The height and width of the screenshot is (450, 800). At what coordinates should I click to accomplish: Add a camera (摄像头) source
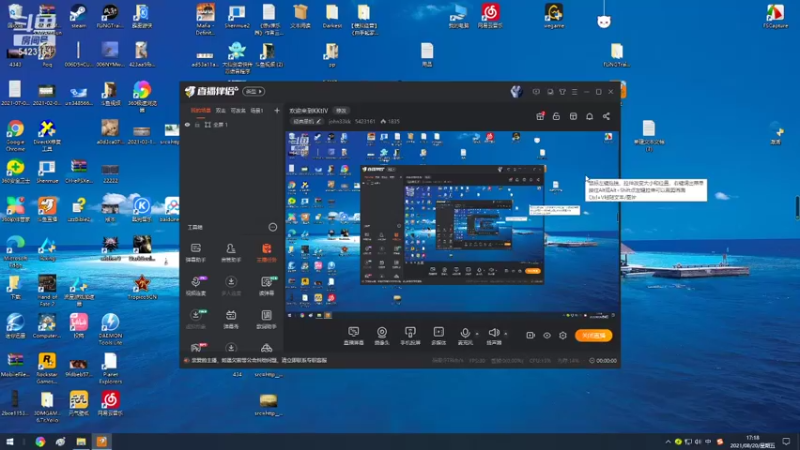[x=382, y=336]
